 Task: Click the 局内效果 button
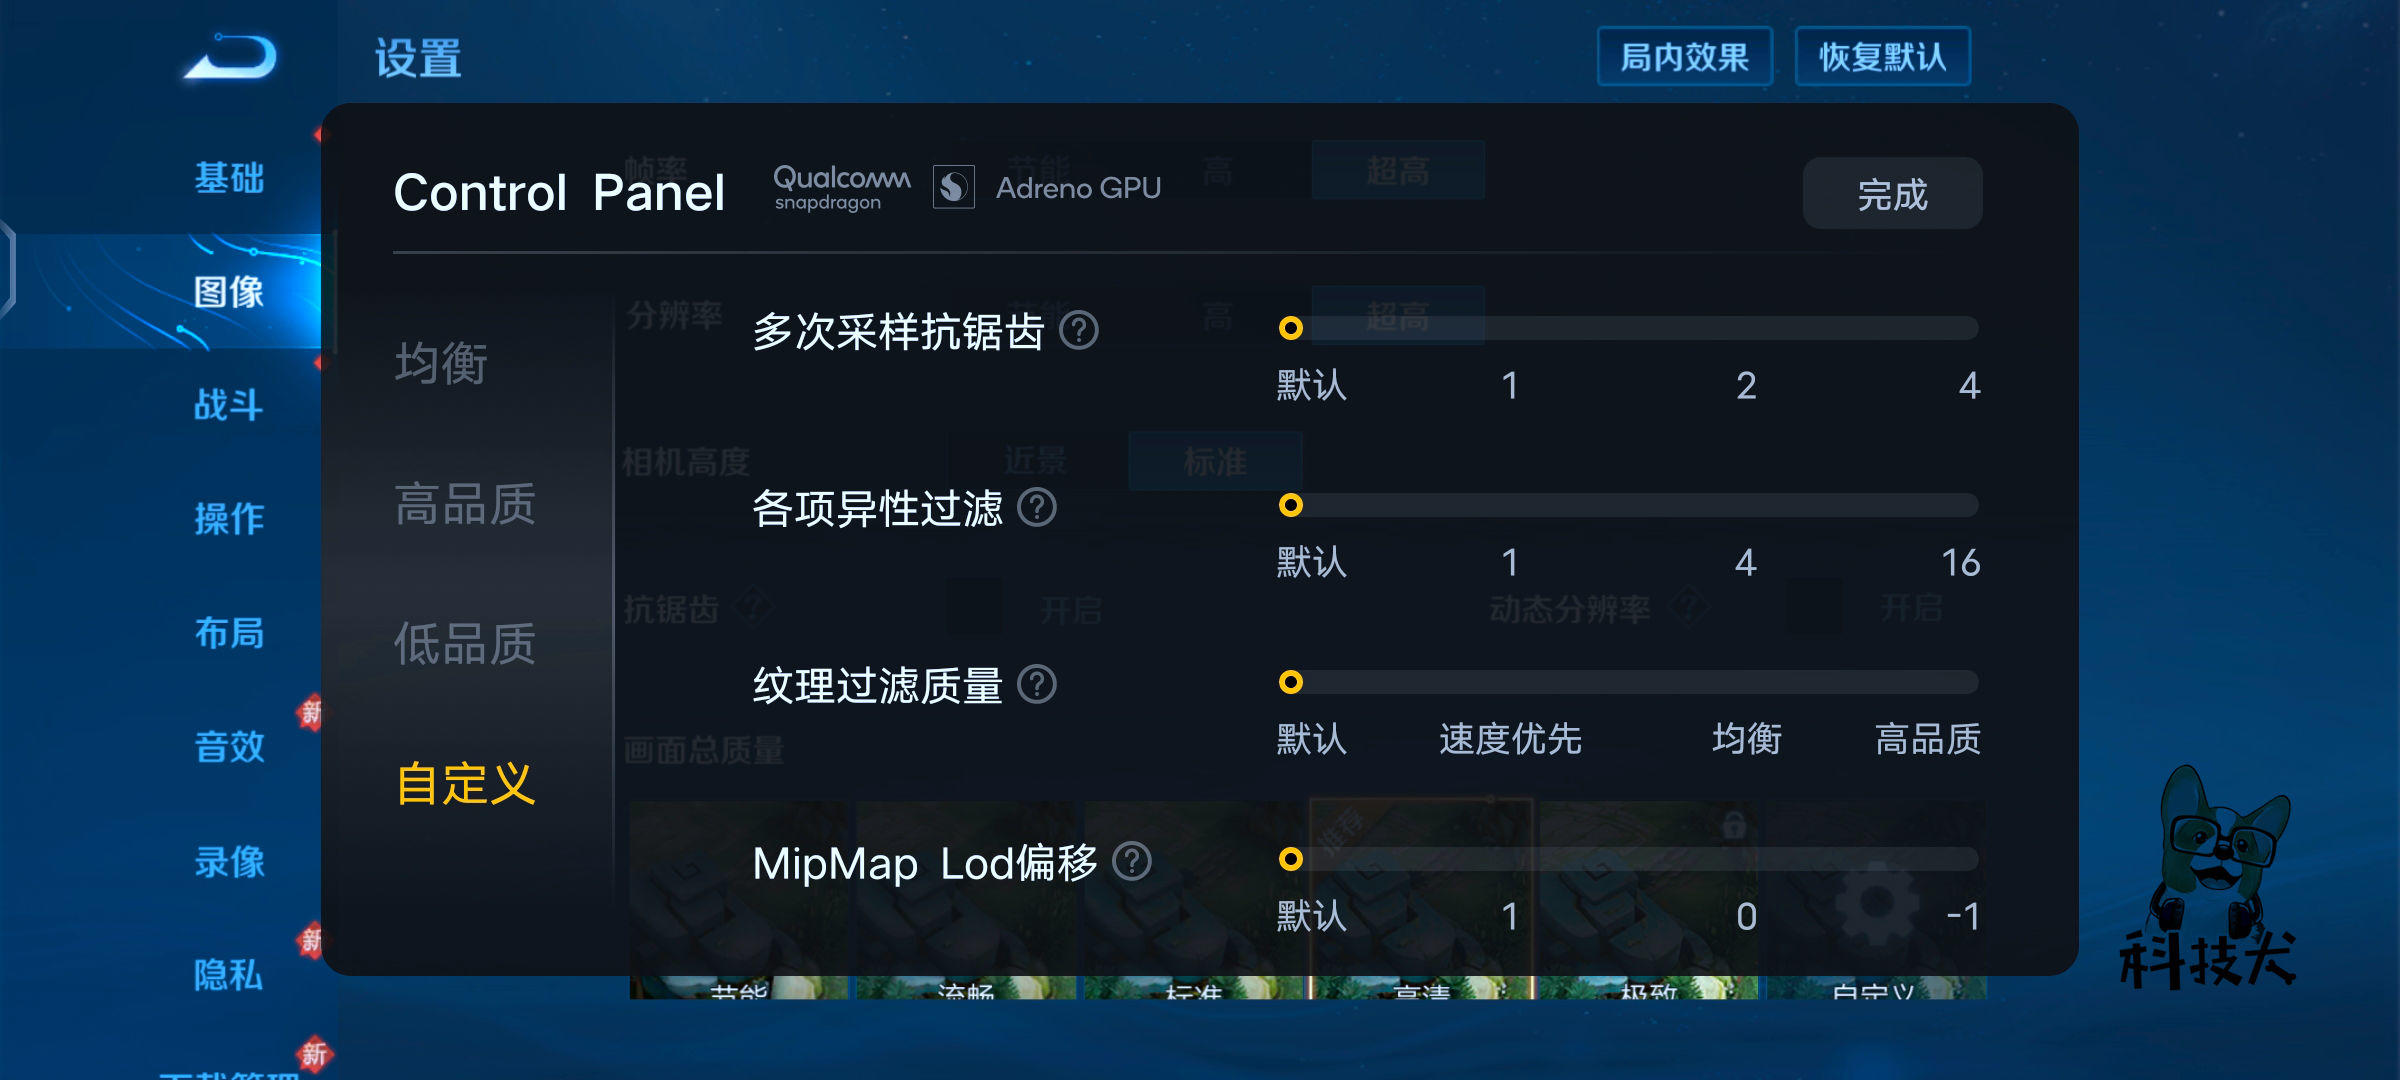tap(1685, 57)
